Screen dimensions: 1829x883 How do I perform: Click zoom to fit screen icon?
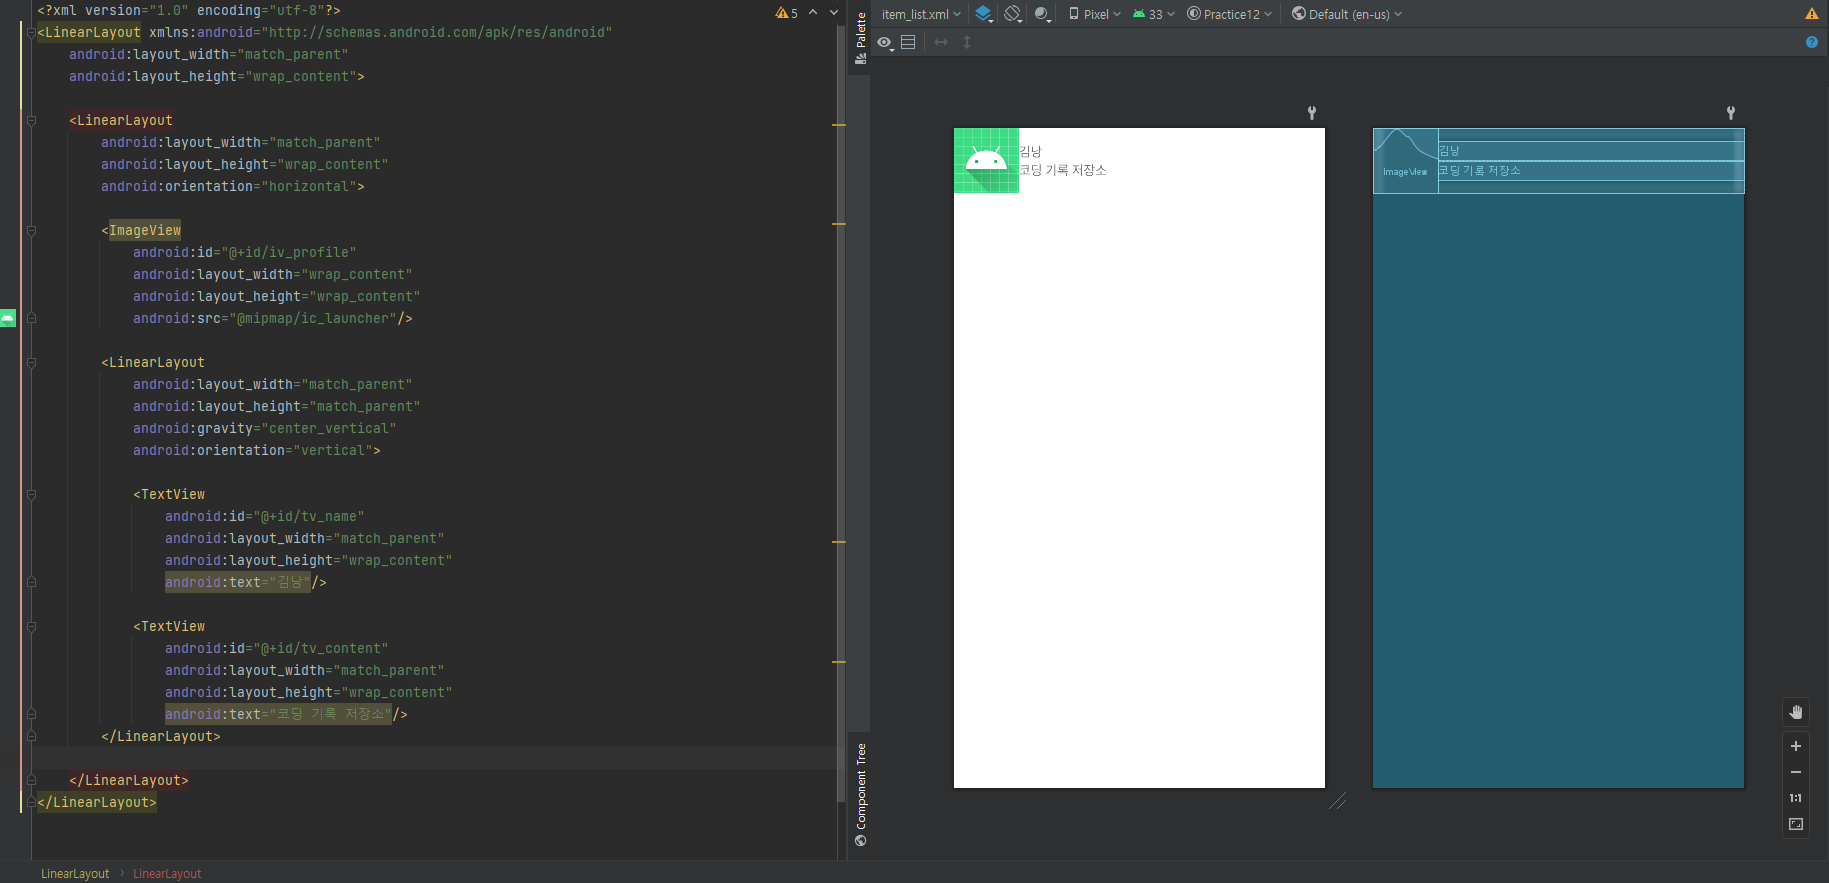pyautogui.click(x=1796, y=824)
